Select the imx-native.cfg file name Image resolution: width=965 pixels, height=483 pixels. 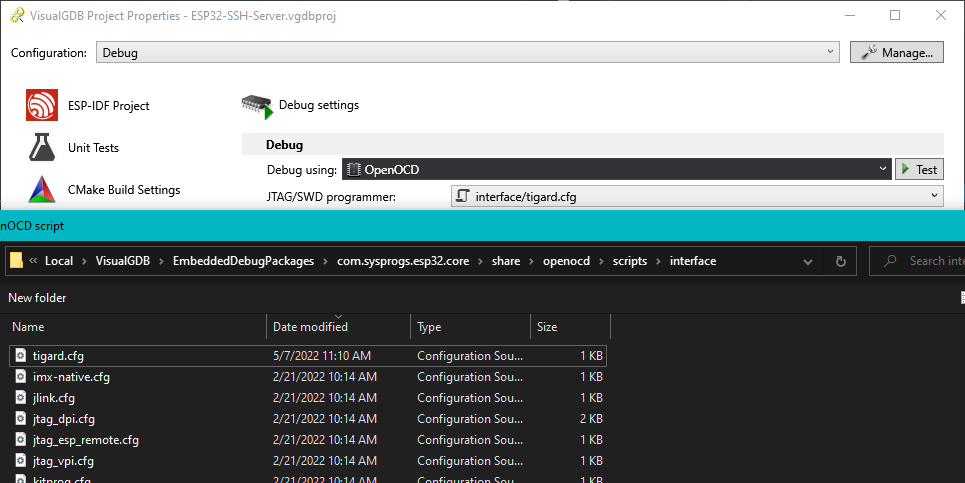click(71, 377)
